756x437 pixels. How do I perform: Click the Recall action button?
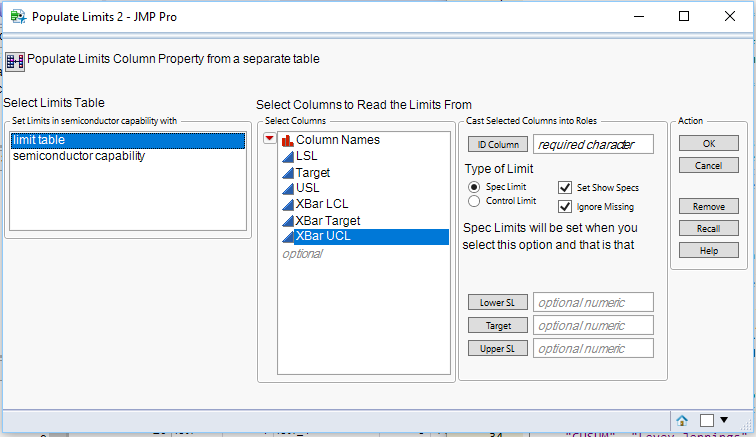(x=709, y=229)
